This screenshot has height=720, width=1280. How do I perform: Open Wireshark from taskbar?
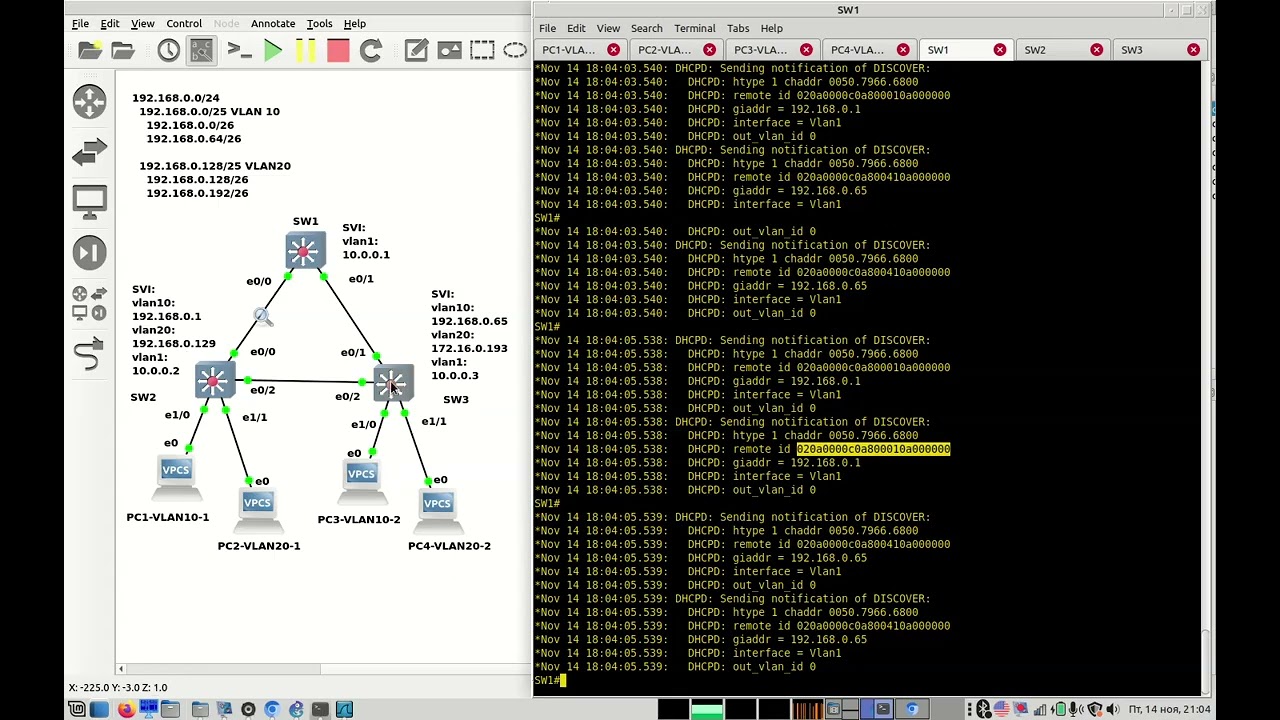point(344,709)
